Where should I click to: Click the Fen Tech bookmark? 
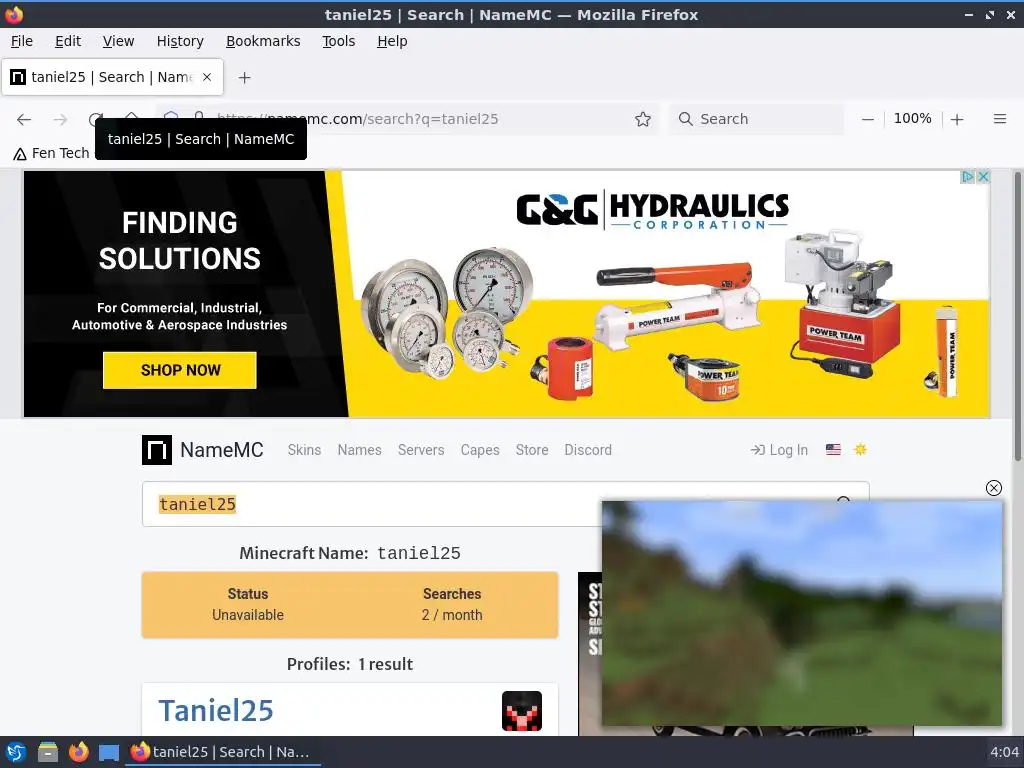click(x=51, y=153)
